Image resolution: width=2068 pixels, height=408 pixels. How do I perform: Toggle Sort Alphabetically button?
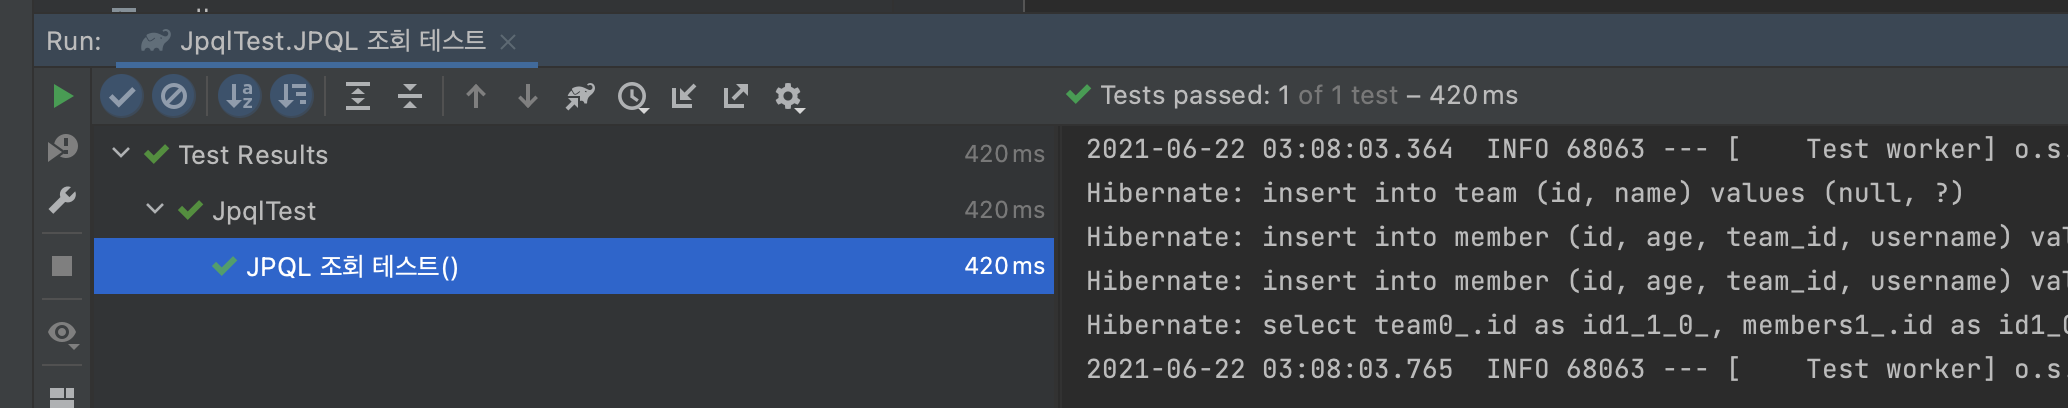point(240,96)
